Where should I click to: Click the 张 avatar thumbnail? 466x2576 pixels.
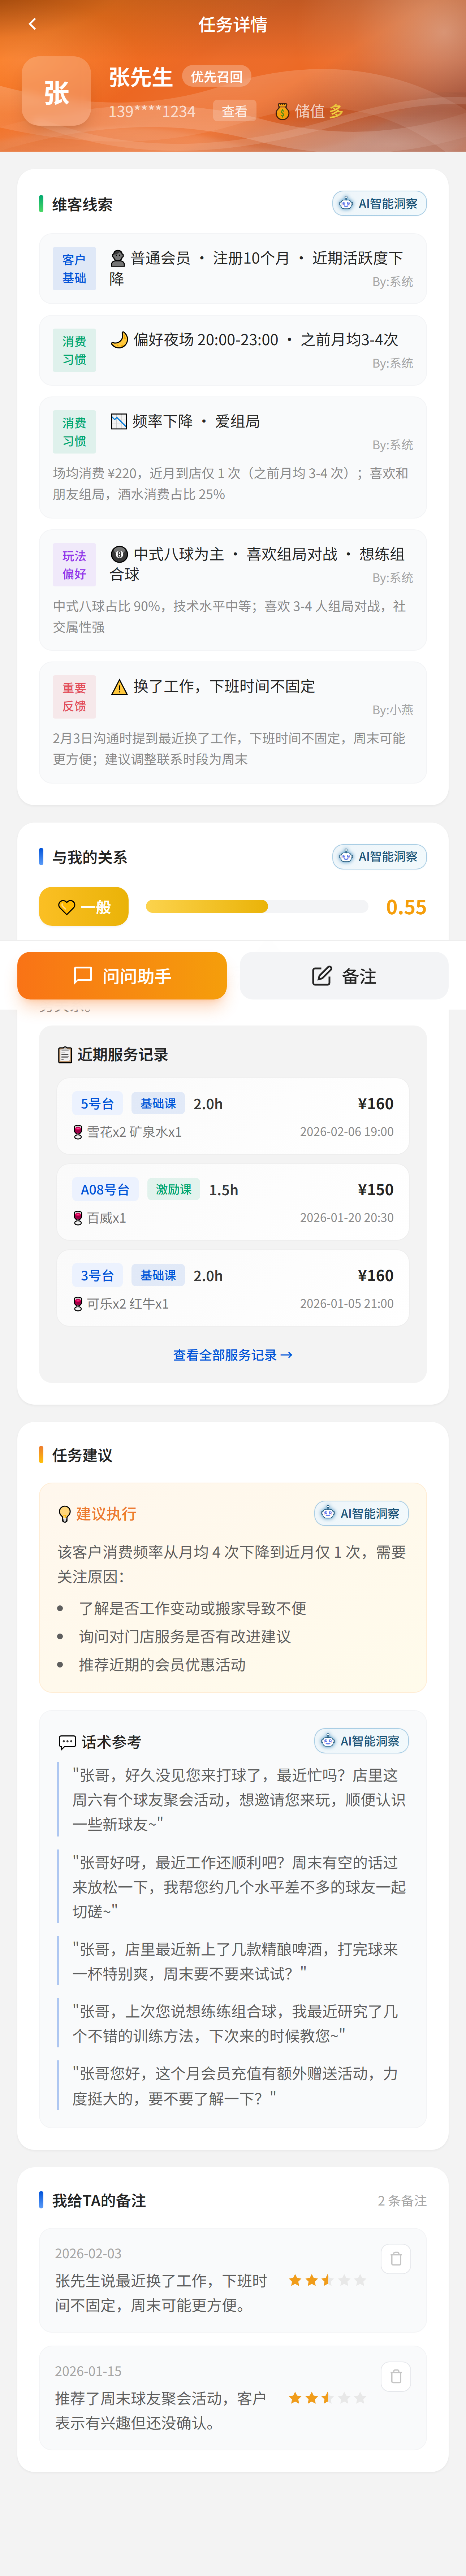coord(56,91)
